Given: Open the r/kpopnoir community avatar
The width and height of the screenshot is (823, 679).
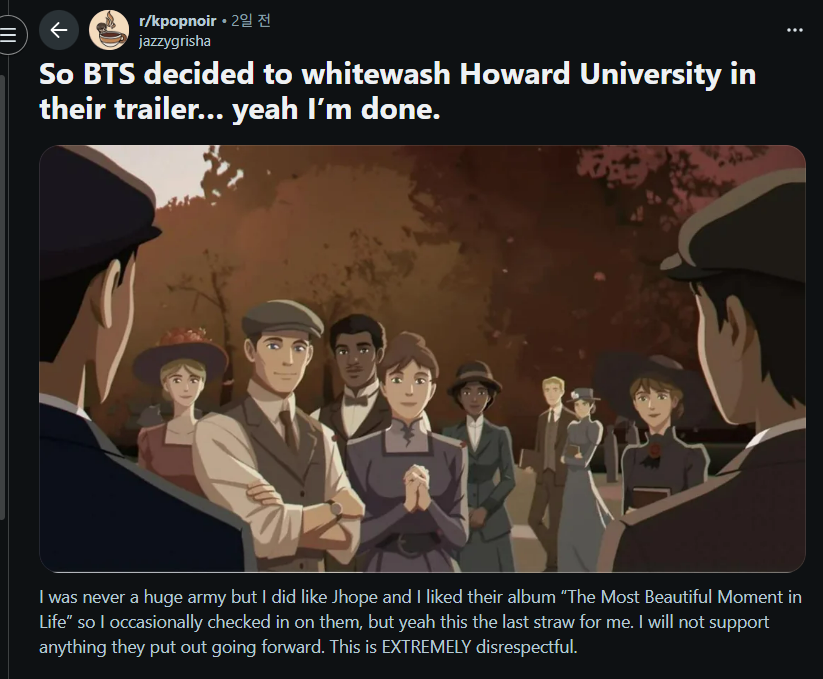Looking at the screenshot, I should pyautogui.click(x=109, y=30).
